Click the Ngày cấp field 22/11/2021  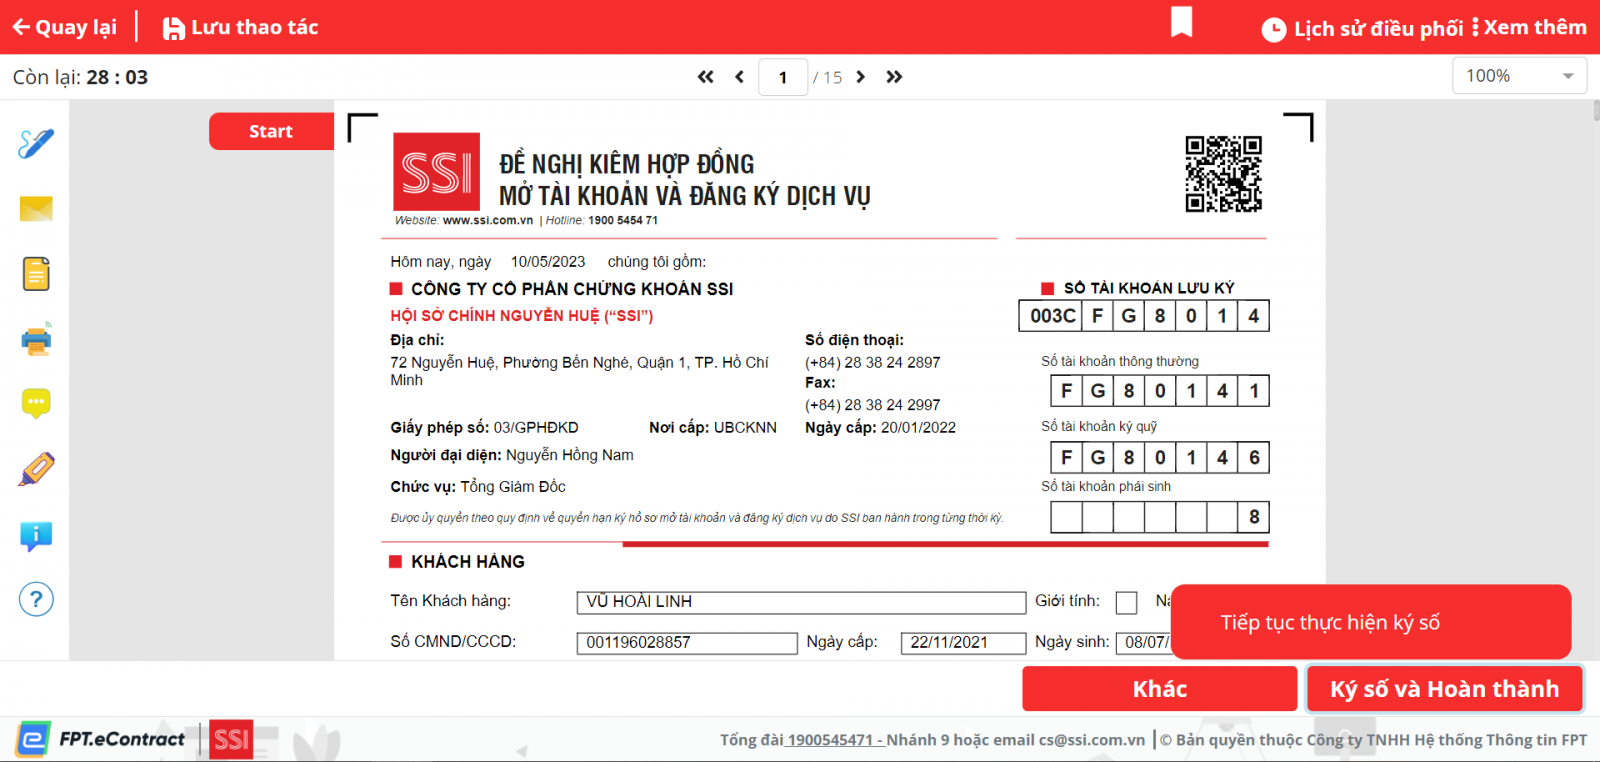[963, 643]
